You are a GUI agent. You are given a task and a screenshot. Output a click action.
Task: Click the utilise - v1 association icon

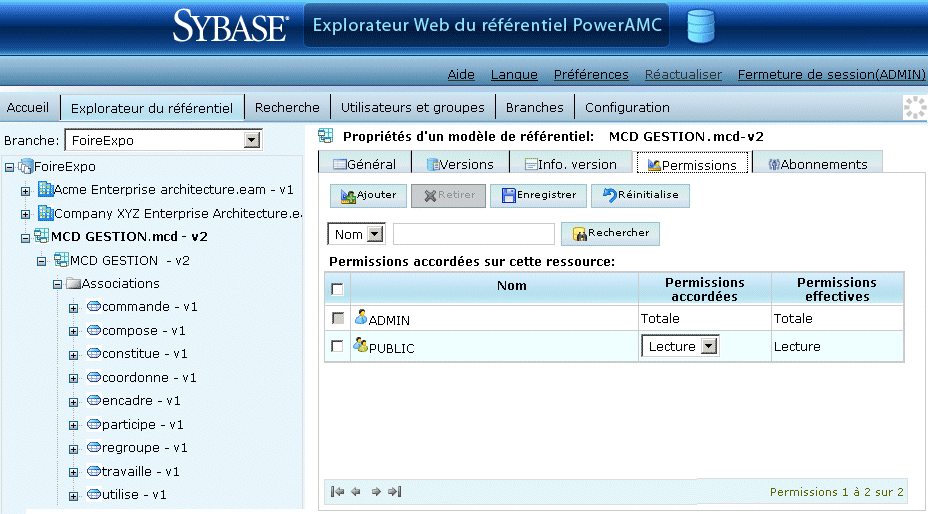[94, 494]
